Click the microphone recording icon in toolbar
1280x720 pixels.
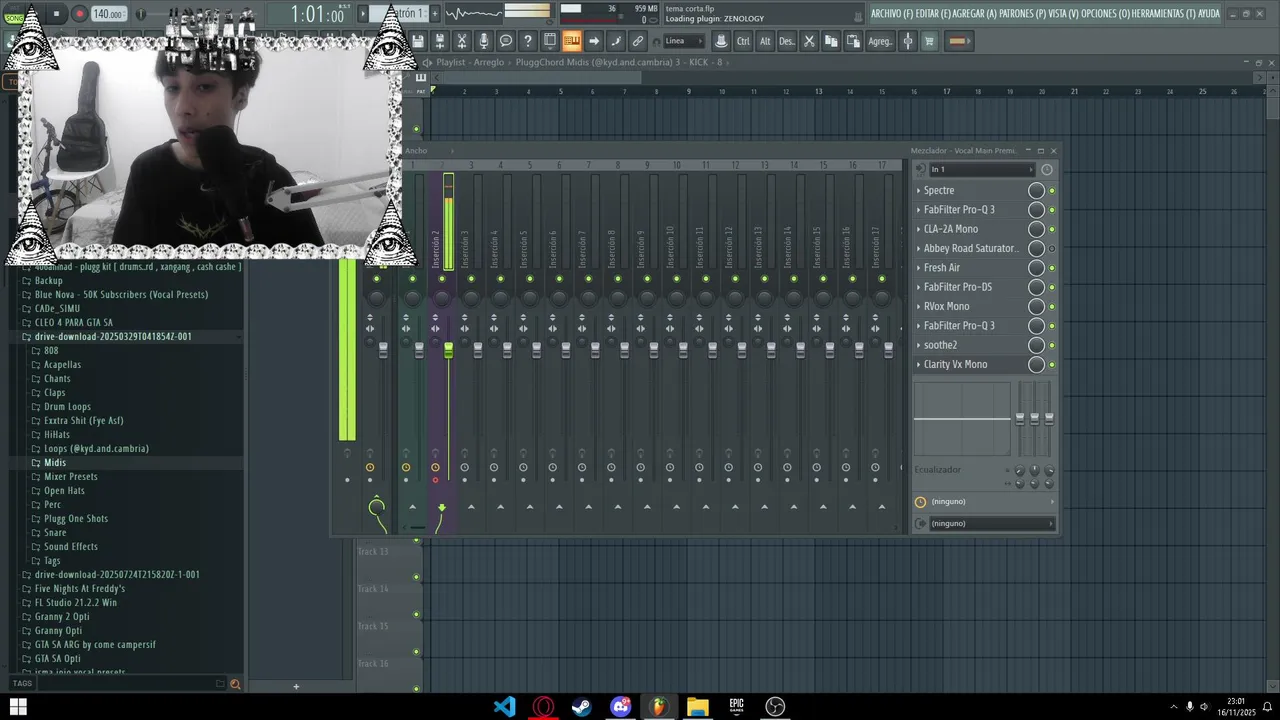[x=484, y=41]
